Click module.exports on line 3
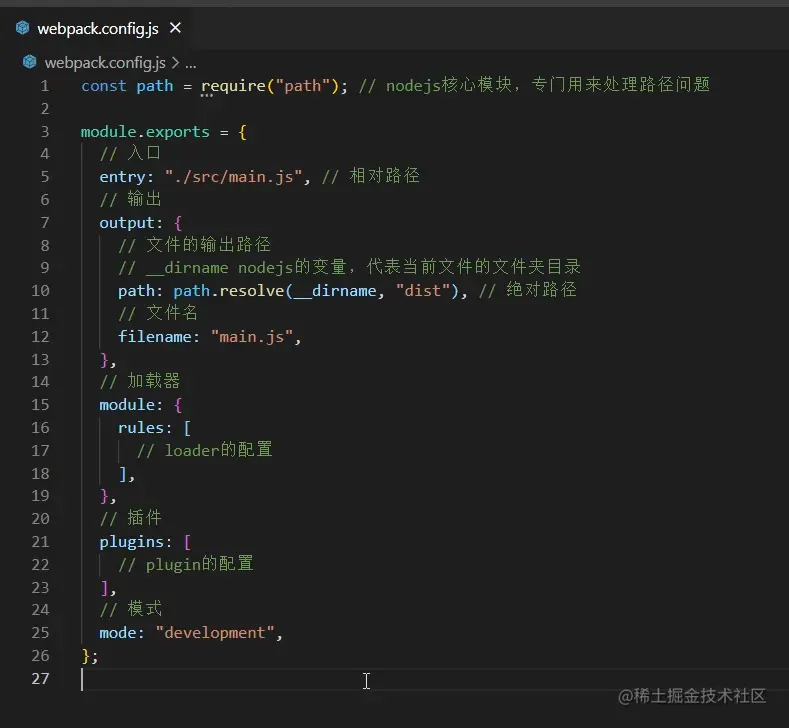The height and width of the screenshot is (728, 789). [145, 132]
